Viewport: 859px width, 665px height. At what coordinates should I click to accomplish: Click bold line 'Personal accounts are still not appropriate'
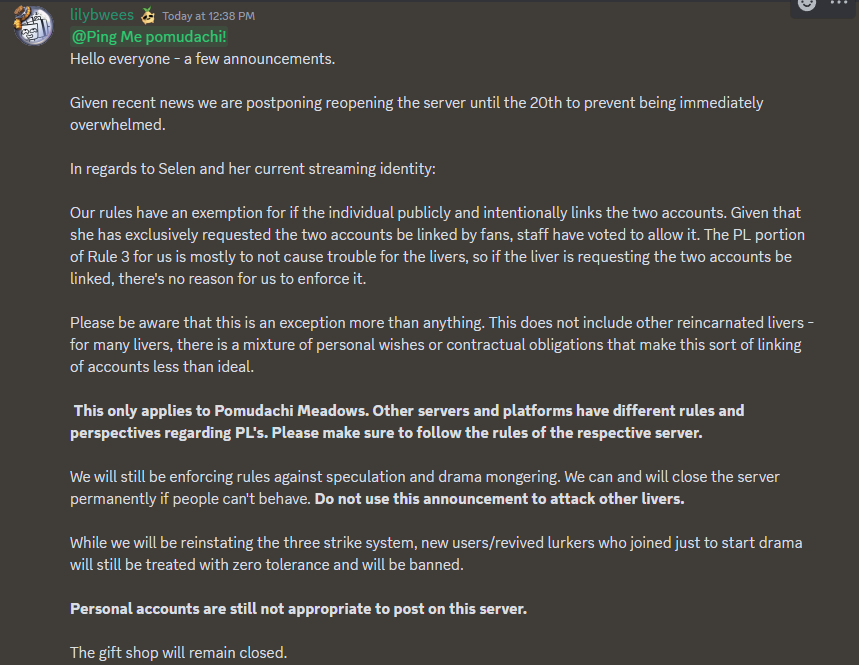(299, 609)
